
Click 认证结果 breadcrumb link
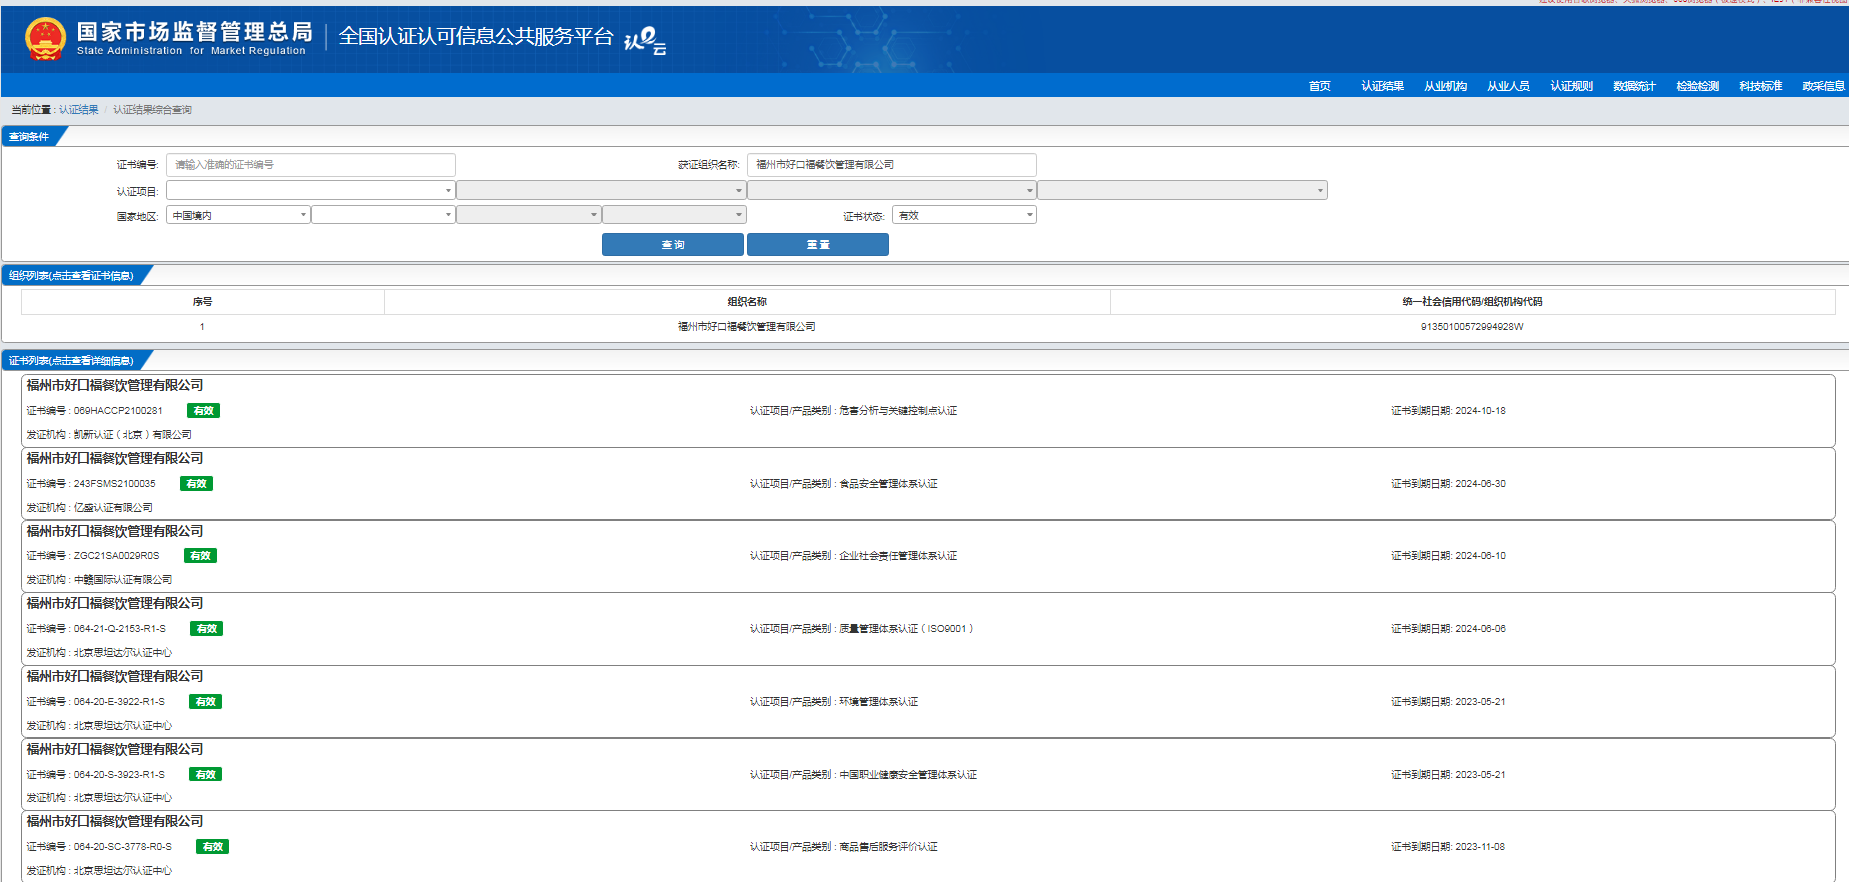click(79, 110)
